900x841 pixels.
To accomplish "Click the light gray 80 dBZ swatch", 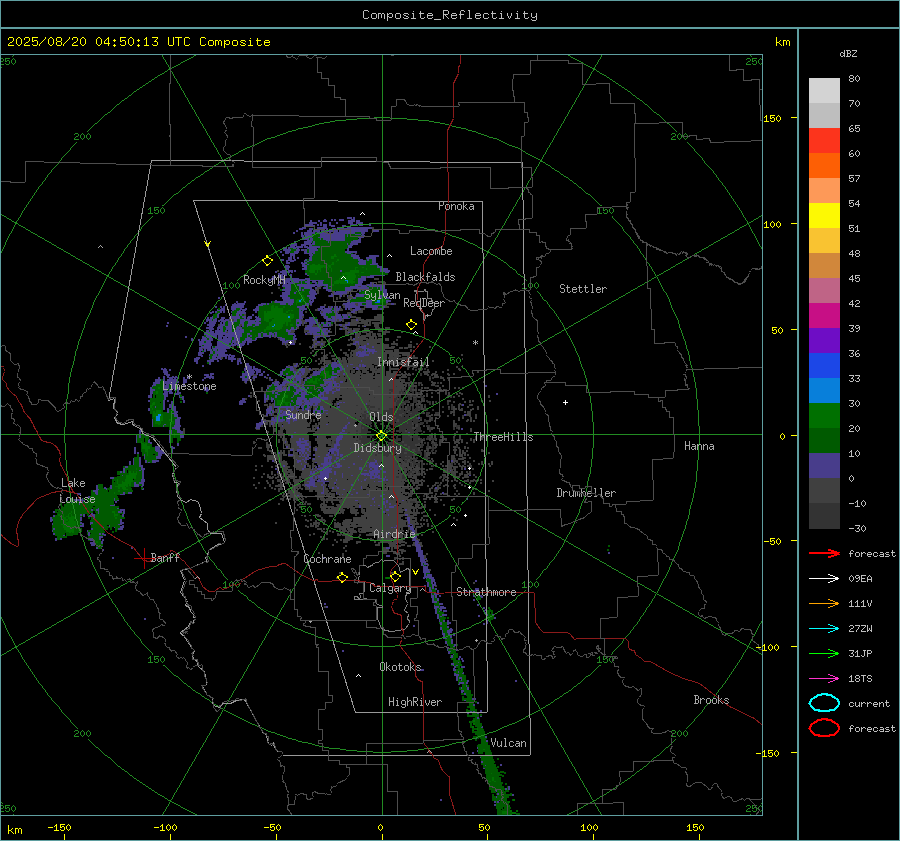I will [824, 90].
